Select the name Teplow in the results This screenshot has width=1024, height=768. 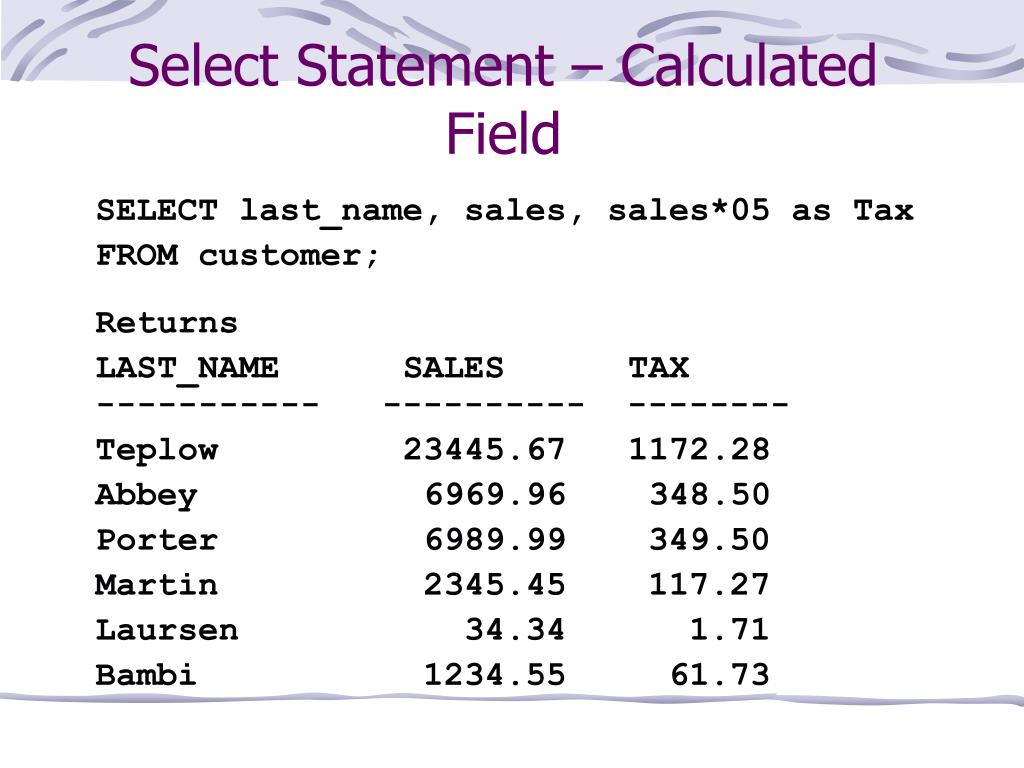(x=157, y=451)
